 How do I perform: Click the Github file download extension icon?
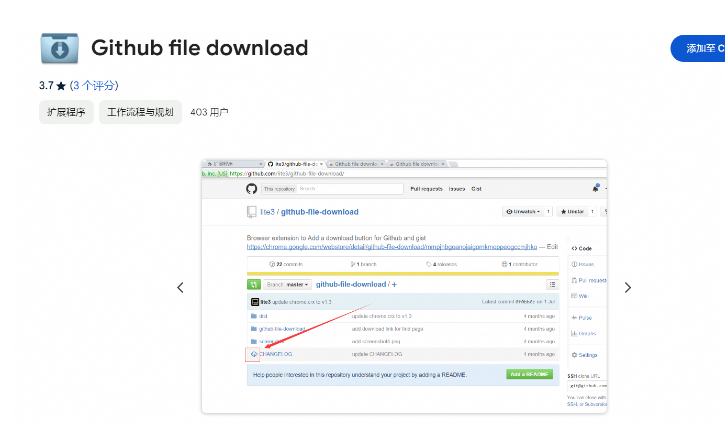pyautogui.click(x=60, y=48)
